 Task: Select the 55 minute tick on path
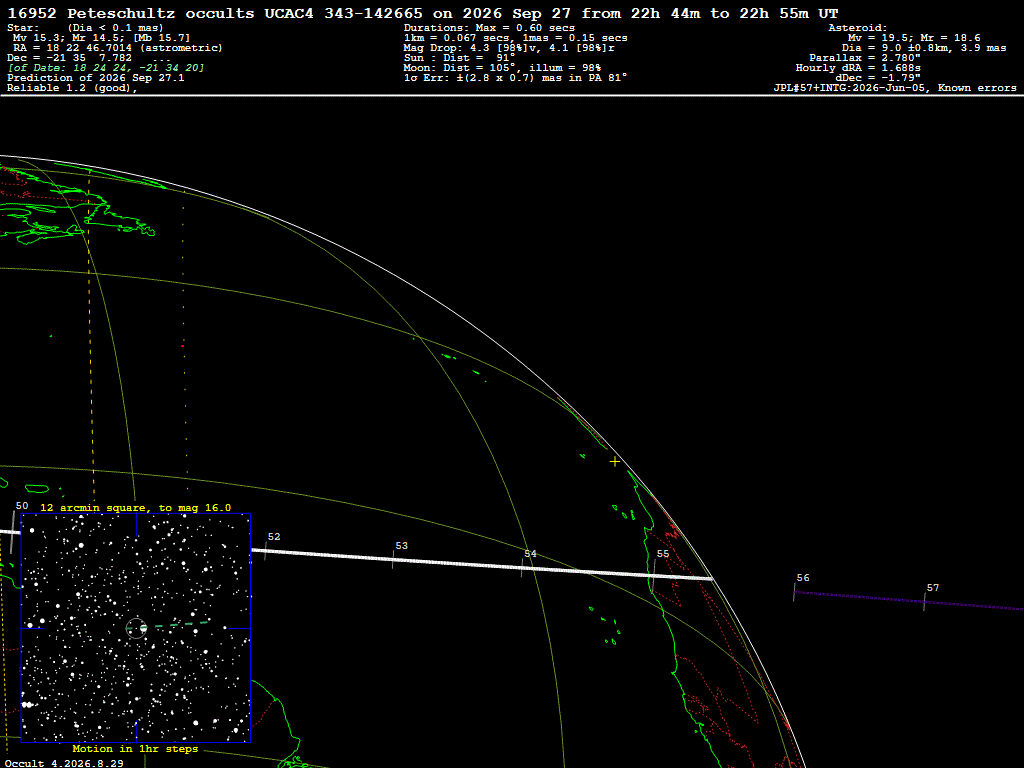(x=654, y=575)
